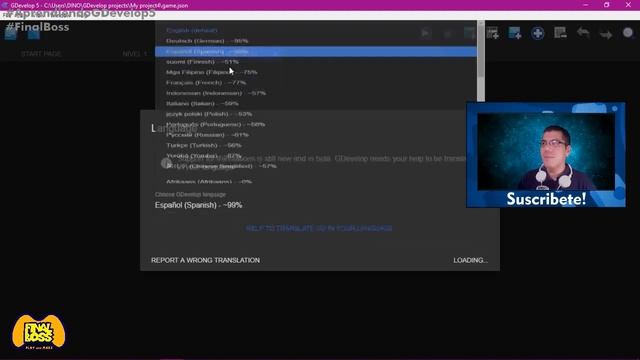This screenshot has width=640, height=360.
Task: Click the delete selected events icon
Action: point(560,33)
